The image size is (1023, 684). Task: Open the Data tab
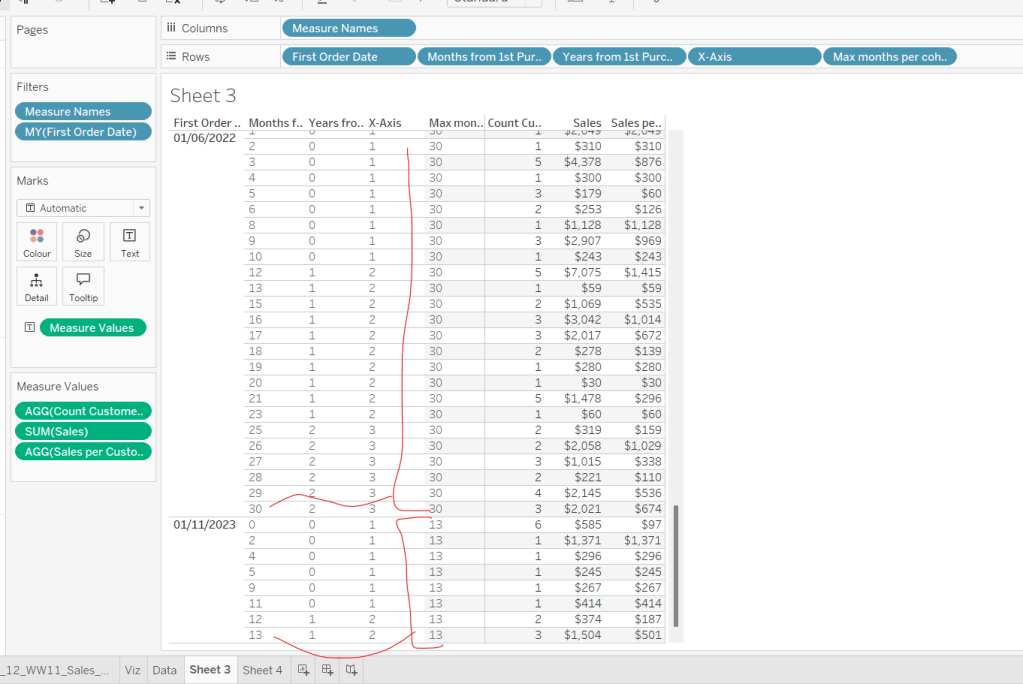click(x=164, y=670)
